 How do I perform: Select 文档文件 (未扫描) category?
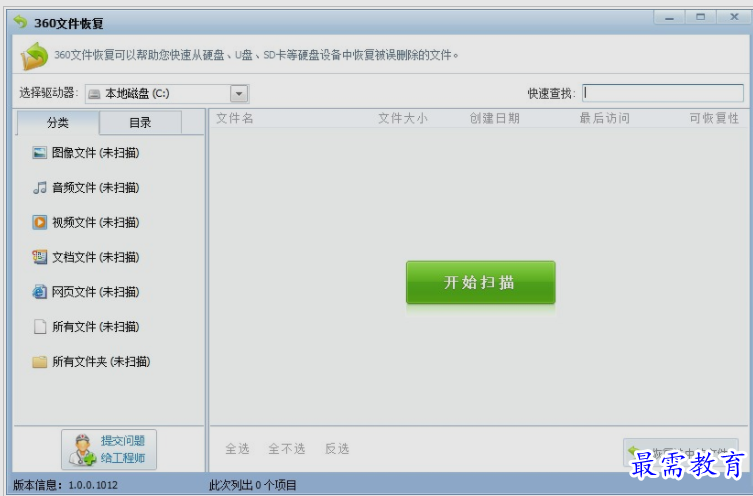click(85, 257)
